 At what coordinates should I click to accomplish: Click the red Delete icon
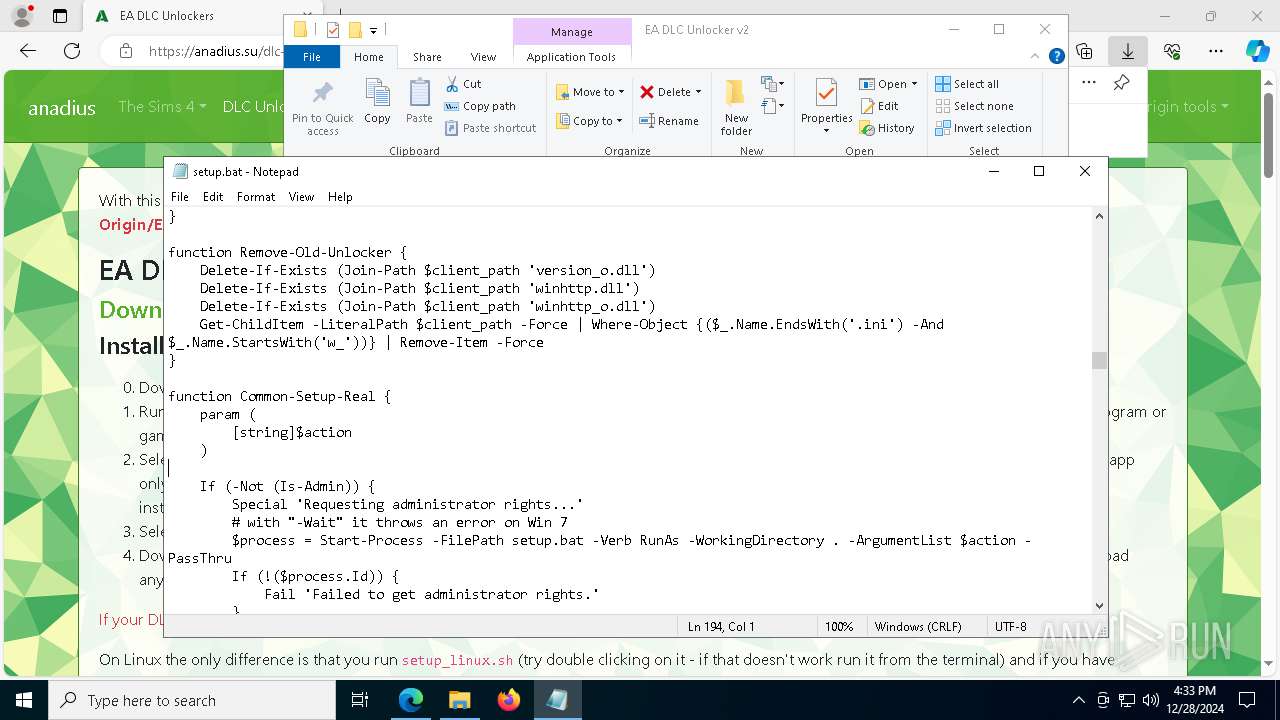(x=647, y=92)
